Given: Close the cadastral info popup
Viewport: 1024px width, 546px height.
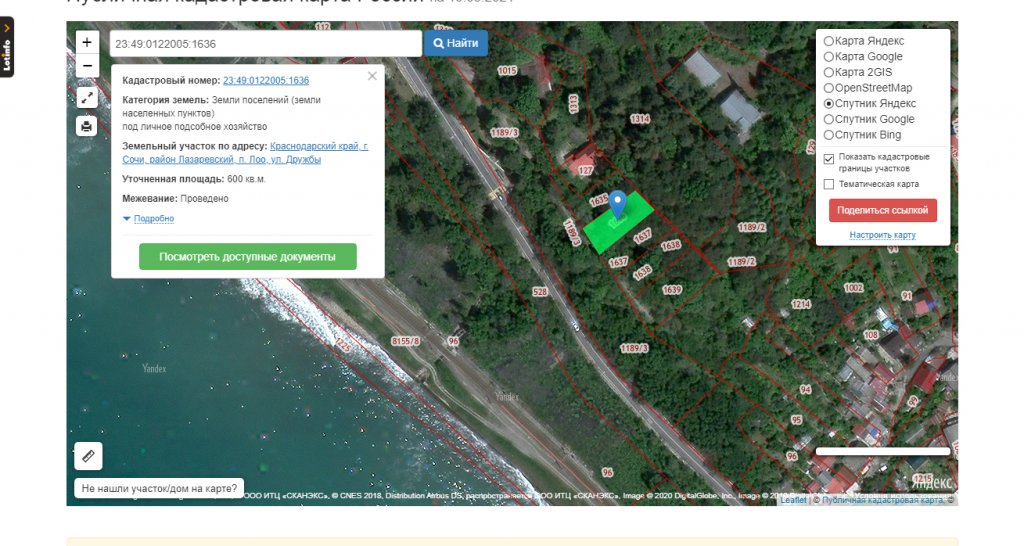Looking at the screenshot, I should (x=372, y=76).
